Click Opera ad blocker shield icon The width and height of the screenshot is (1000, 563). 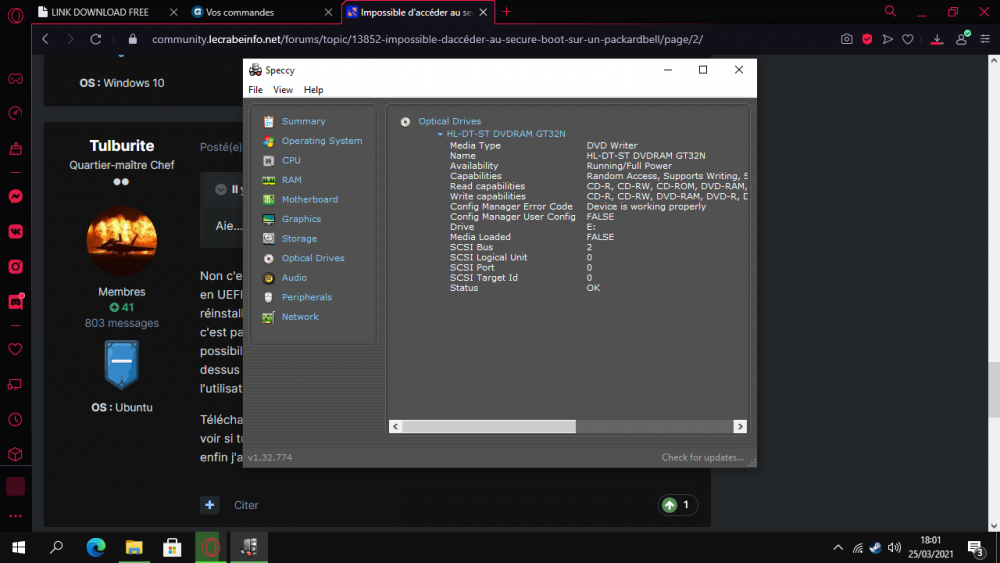coord(867,39)
